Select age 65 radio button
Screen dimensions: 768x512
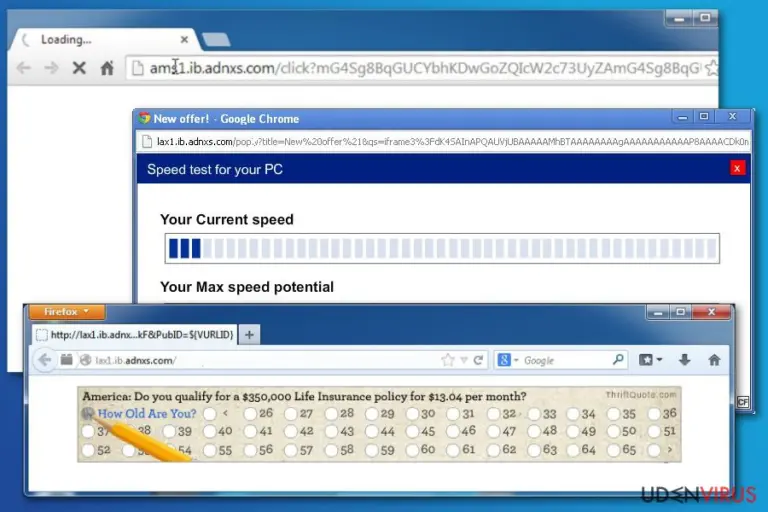613,451
